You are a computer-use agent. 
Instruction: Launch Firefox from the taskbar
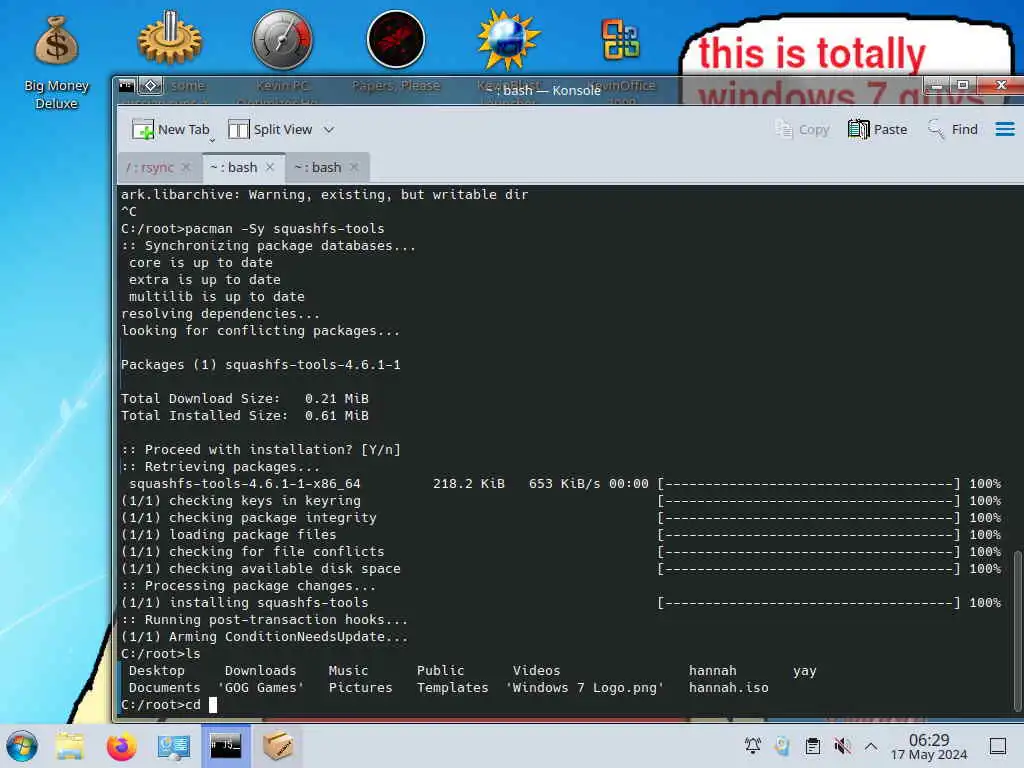click(x=121, y=746)
